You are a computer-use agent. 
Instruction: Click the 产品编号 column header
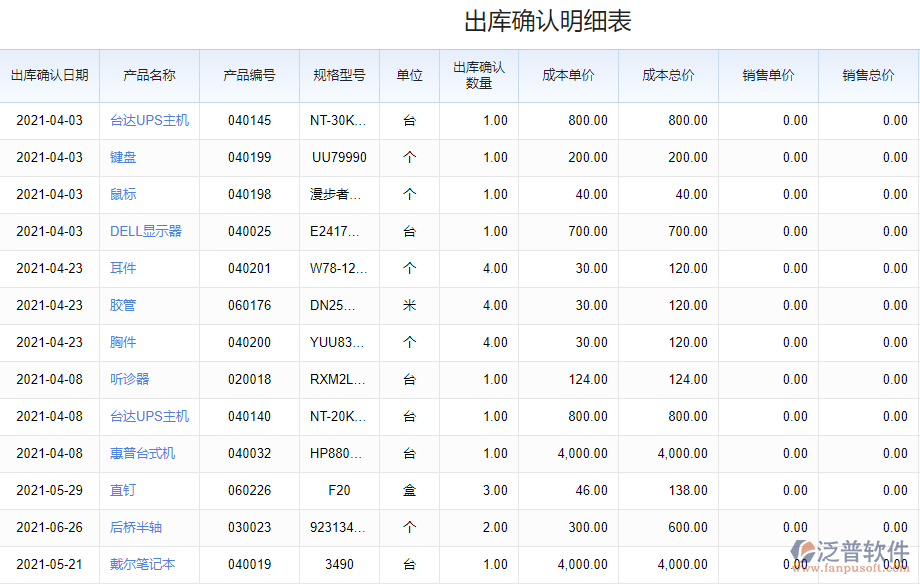click(x=248, y=75)
